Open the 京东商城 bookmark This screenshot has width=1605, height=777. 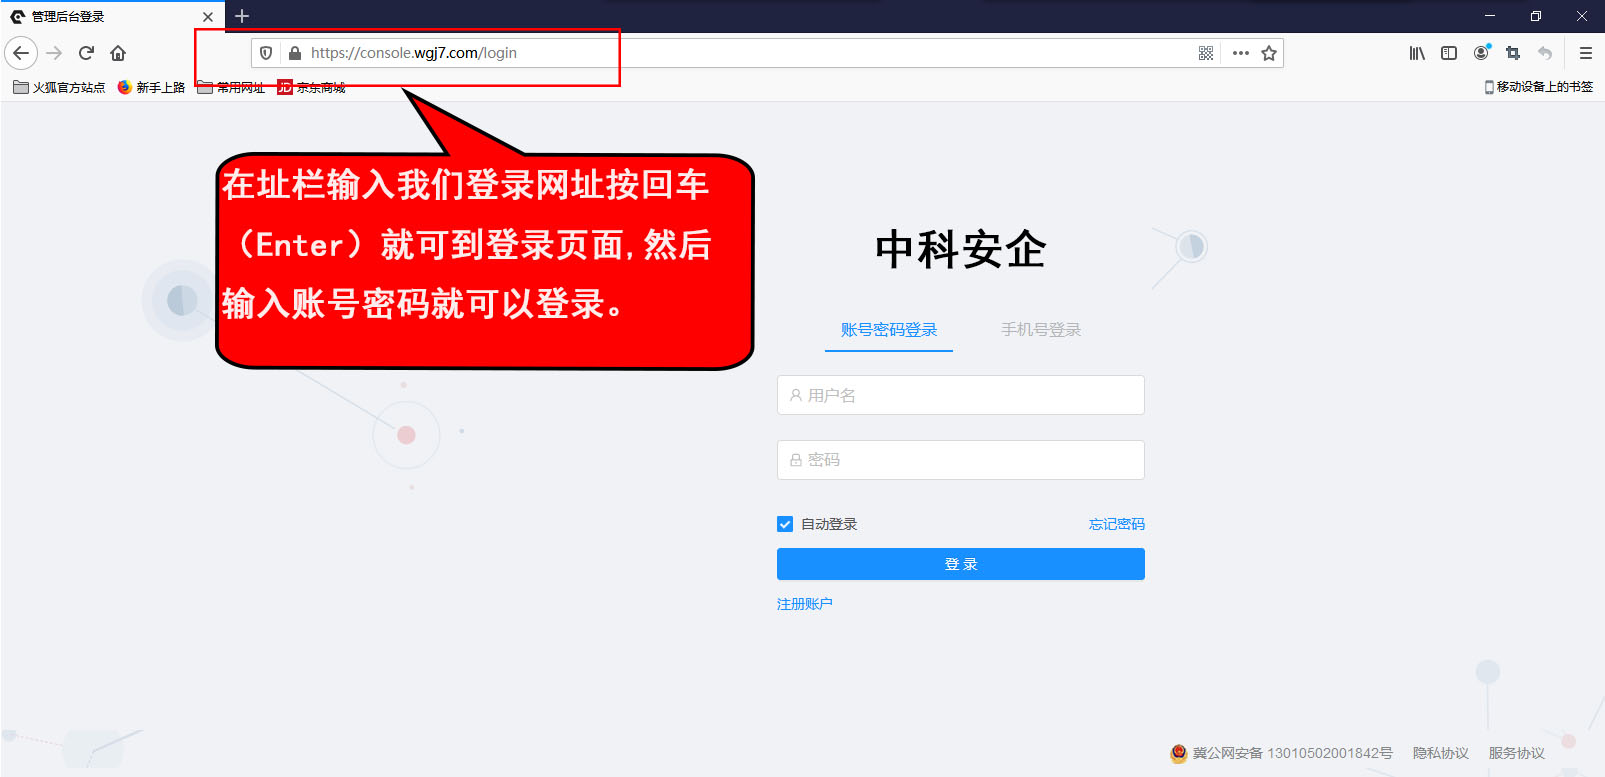[311, 87]
